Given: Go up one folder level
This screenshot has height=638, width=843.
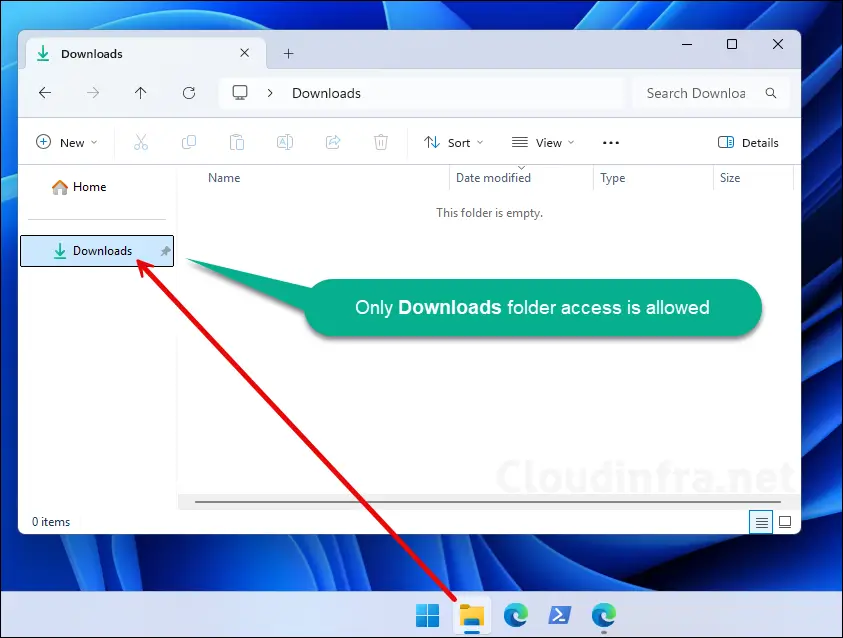Looking at the screenshot, I should pyautogui.click(x=141, y=93).
